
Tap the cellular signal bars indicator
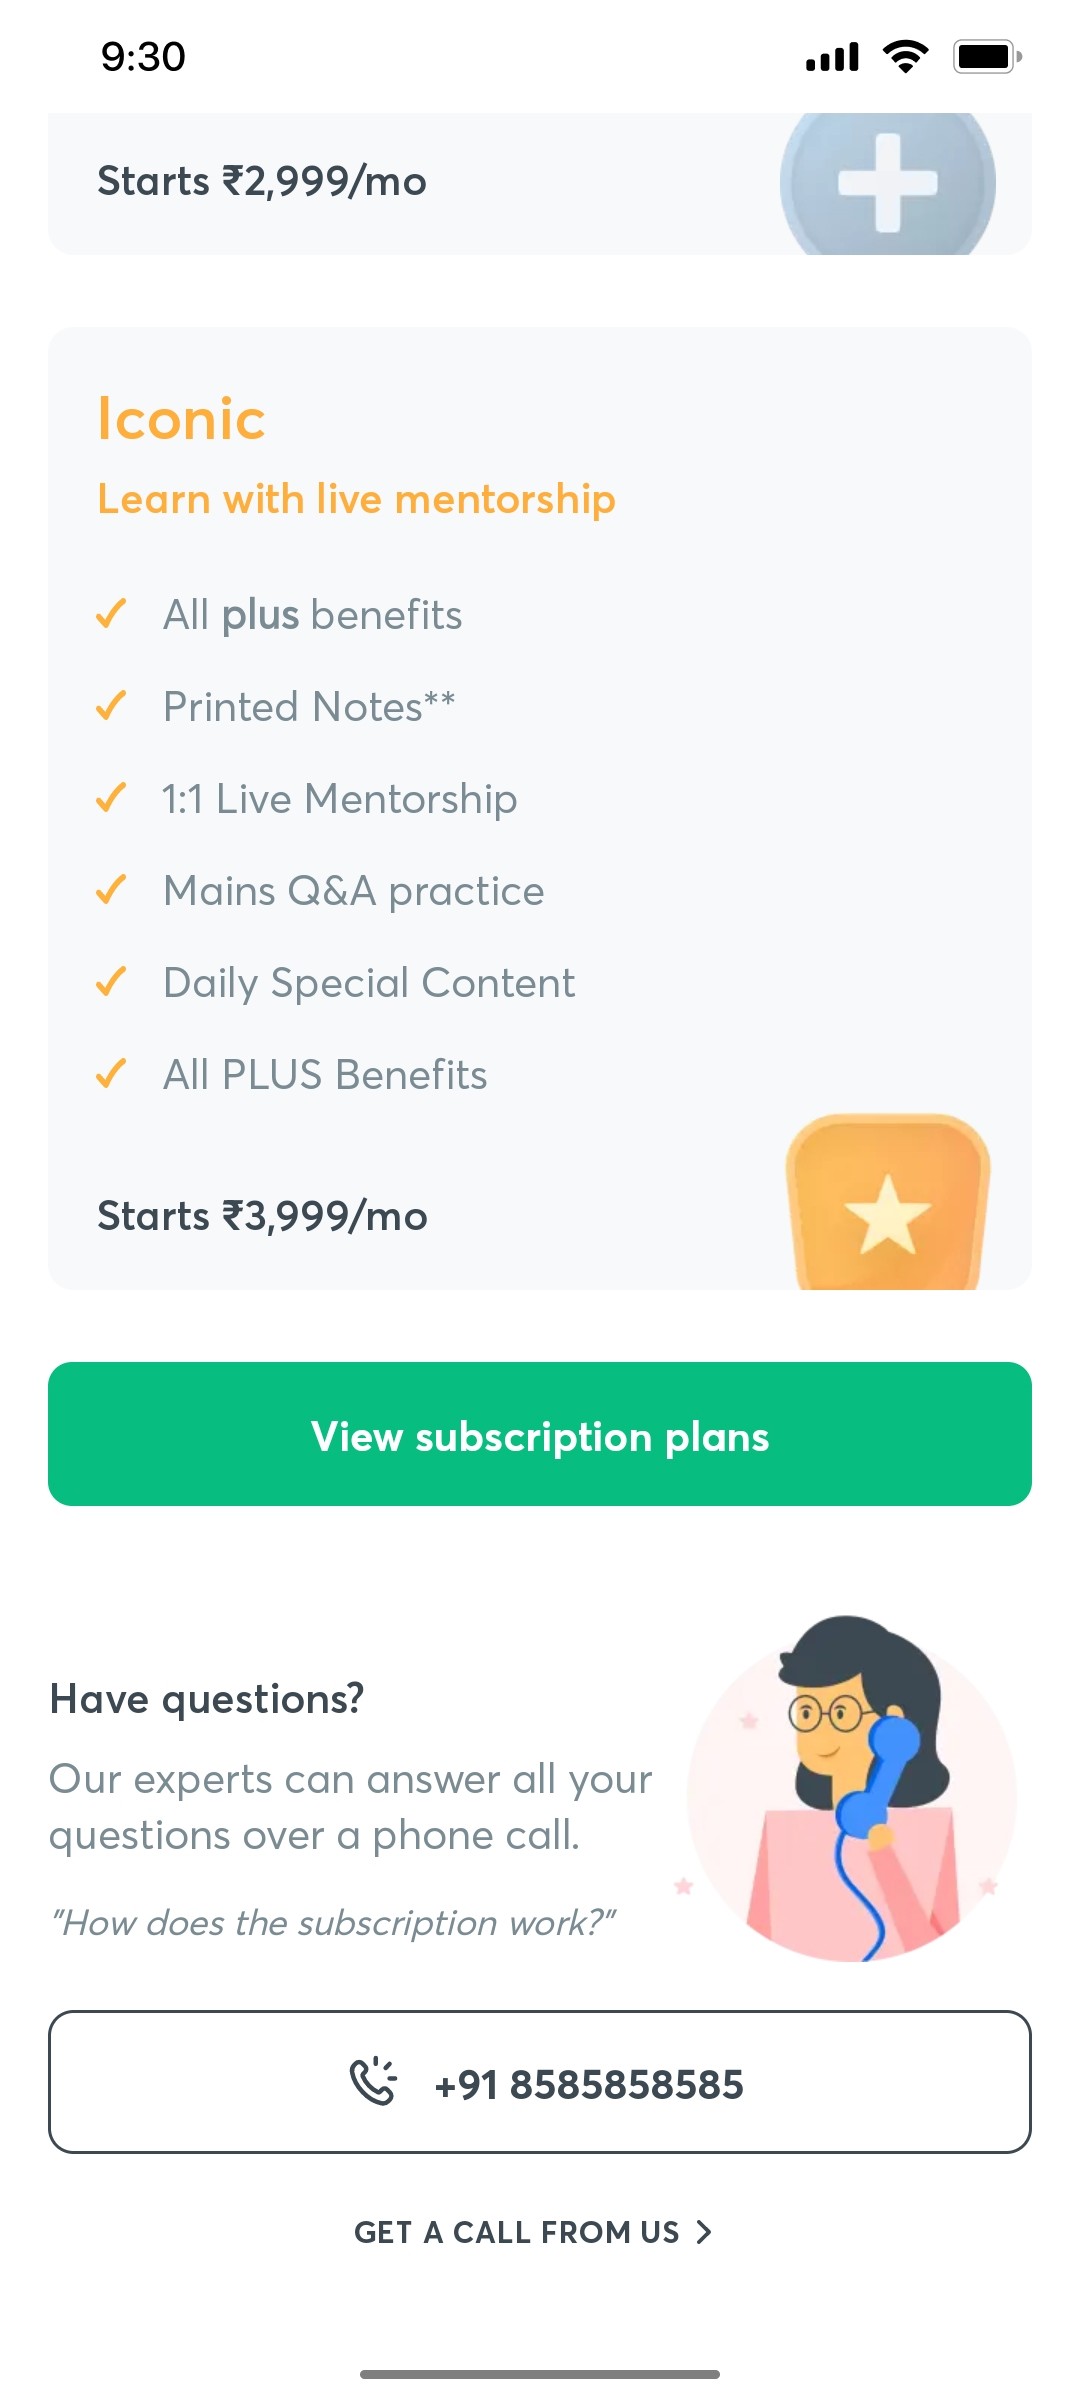pos(832,57)
